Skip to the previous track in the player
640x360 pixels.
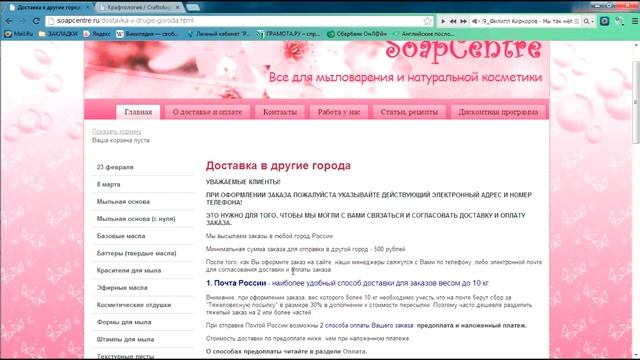(453, 21)
